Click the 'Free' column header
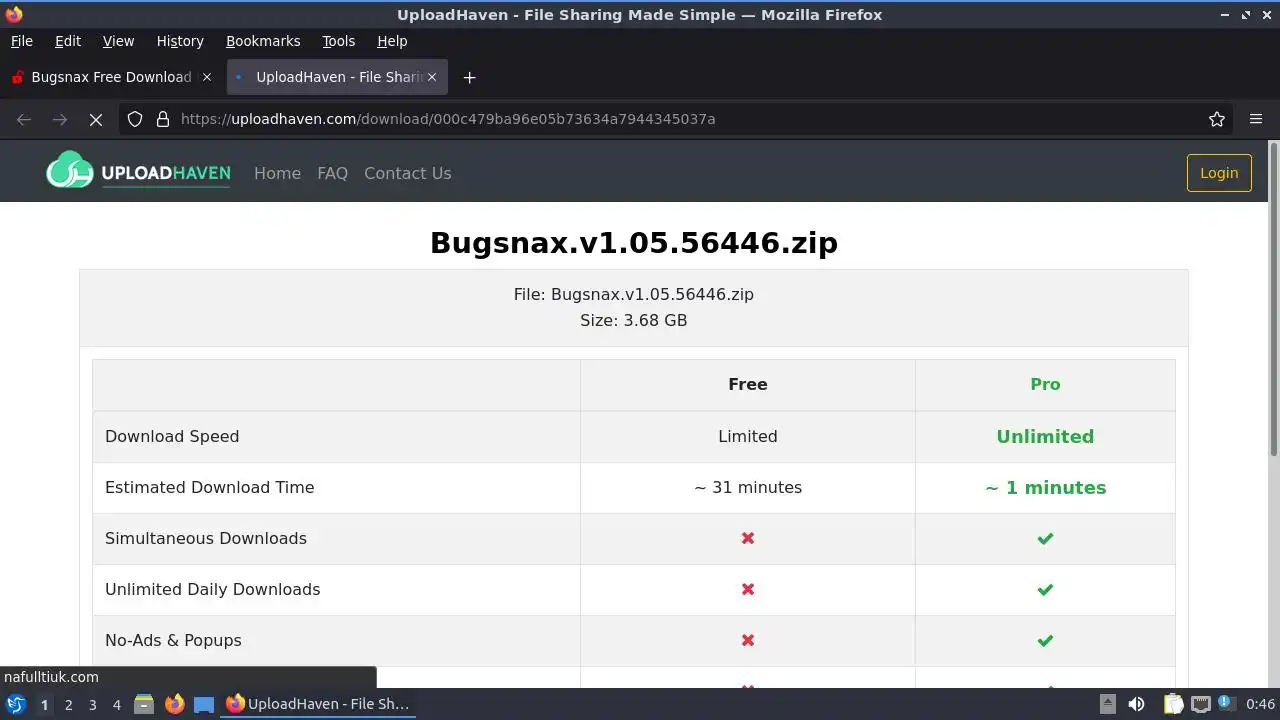The height and width of the screenshot is (720, 1280). click(748, 384)
